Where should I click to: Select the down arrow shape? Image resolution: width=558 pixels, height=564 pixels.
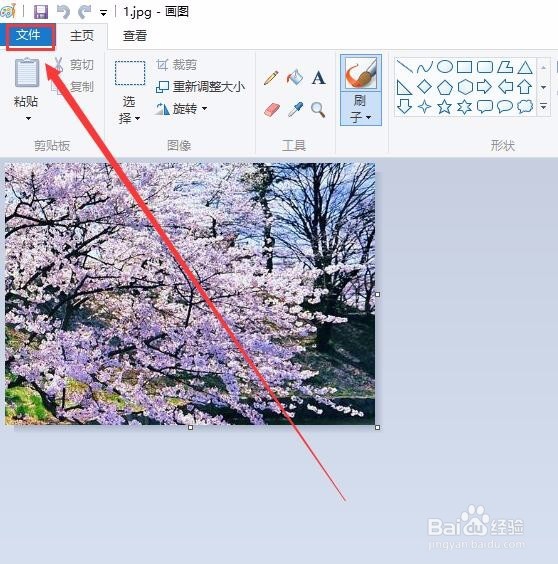404,107
